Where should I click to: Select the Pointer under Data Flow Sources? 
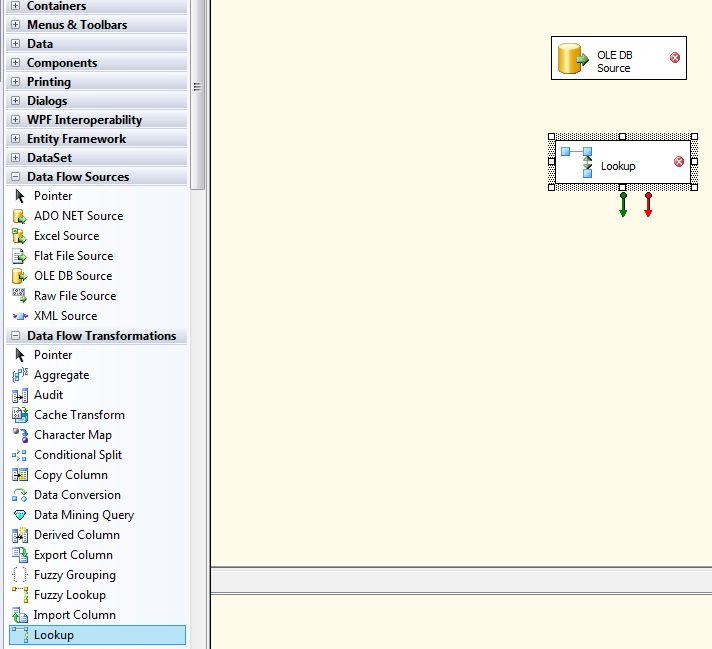[20, 196]
